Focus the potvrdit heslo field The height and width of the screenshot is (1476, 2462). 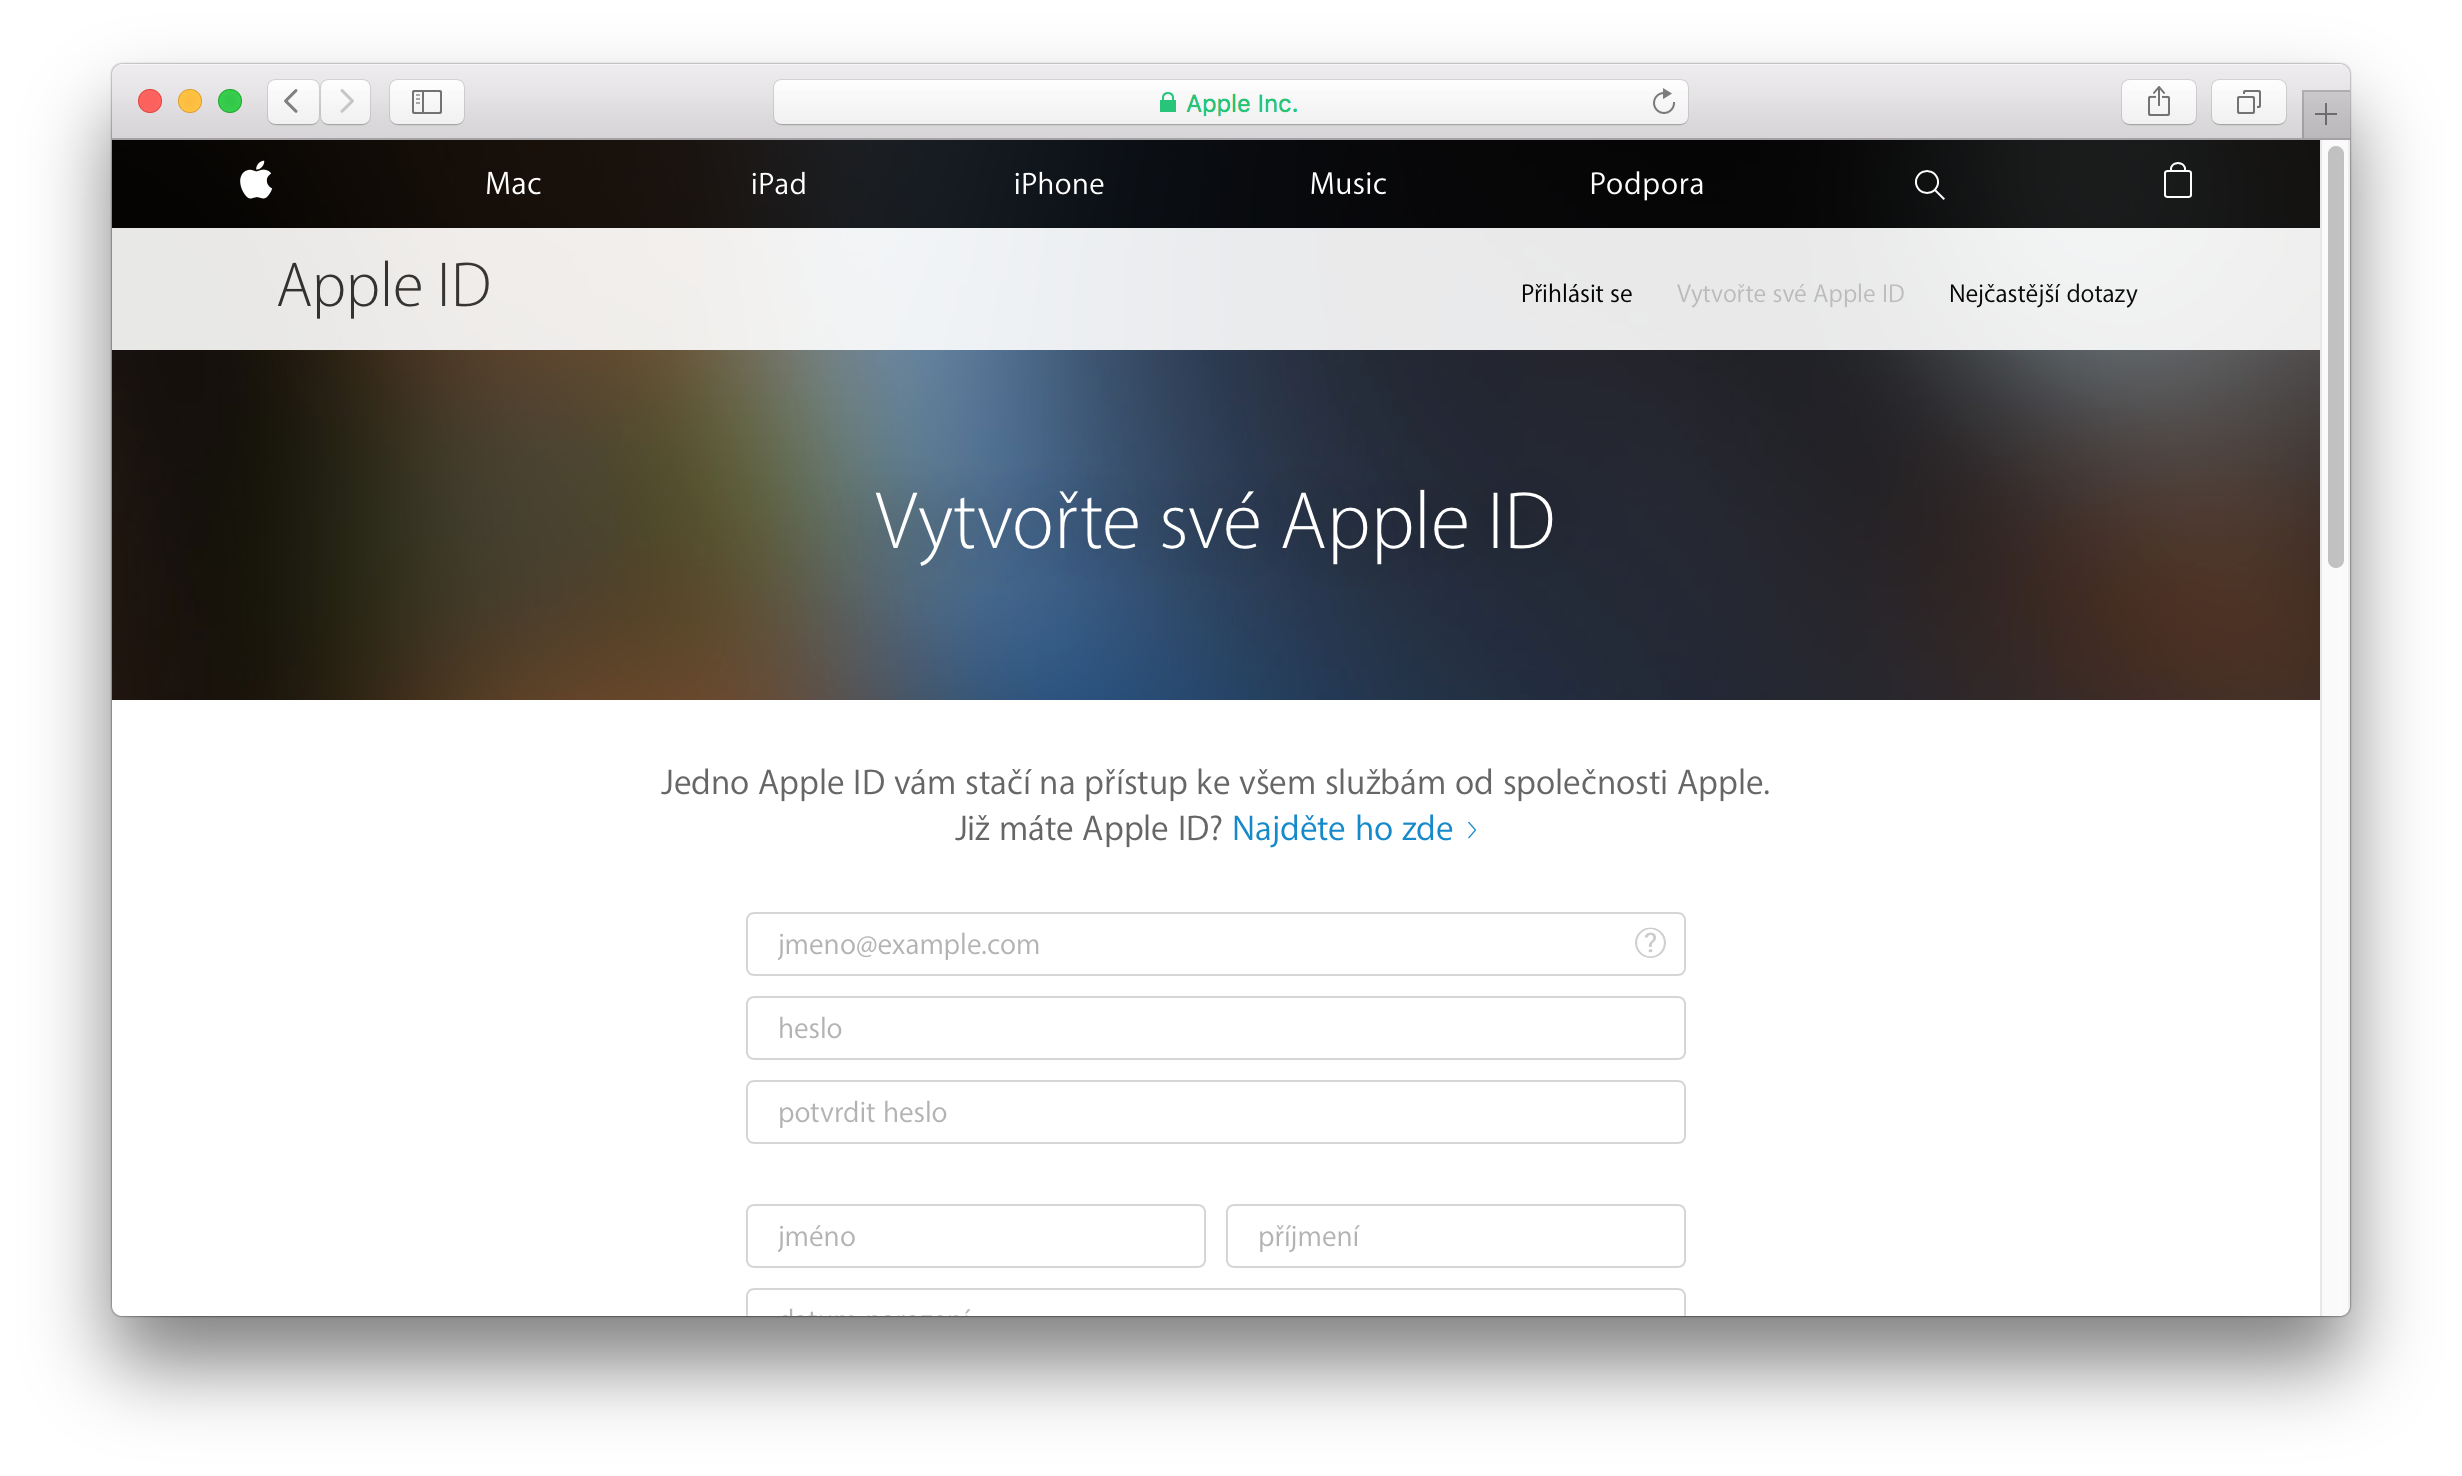(x=1215, y=1111)
